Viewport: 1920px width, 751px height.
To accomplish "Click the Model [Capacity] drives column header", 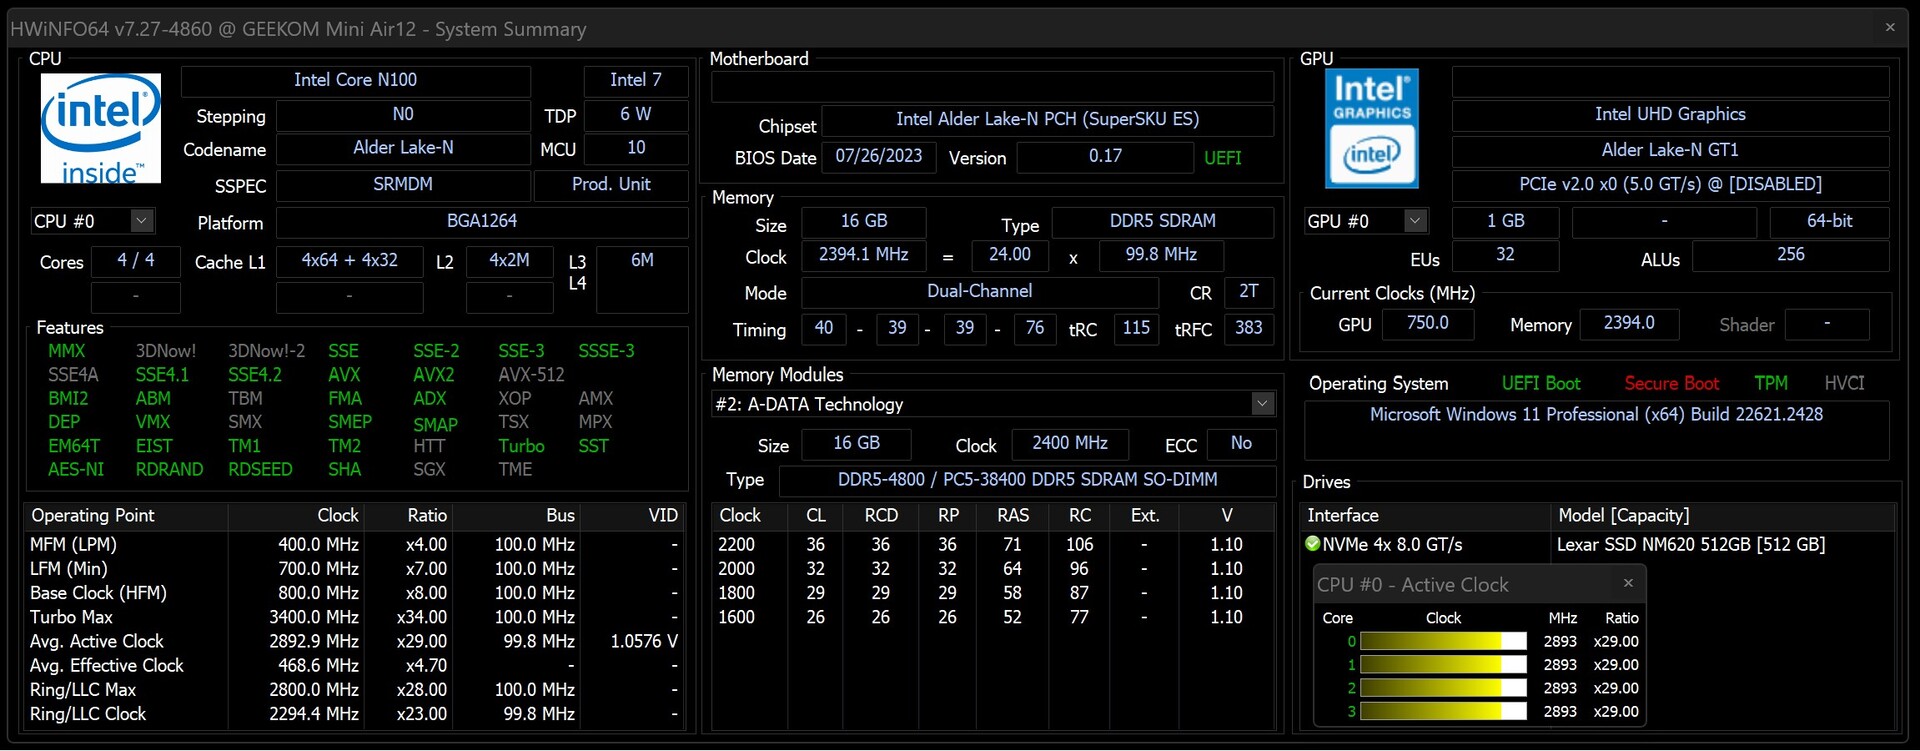I will click(x=1623, y=516).
